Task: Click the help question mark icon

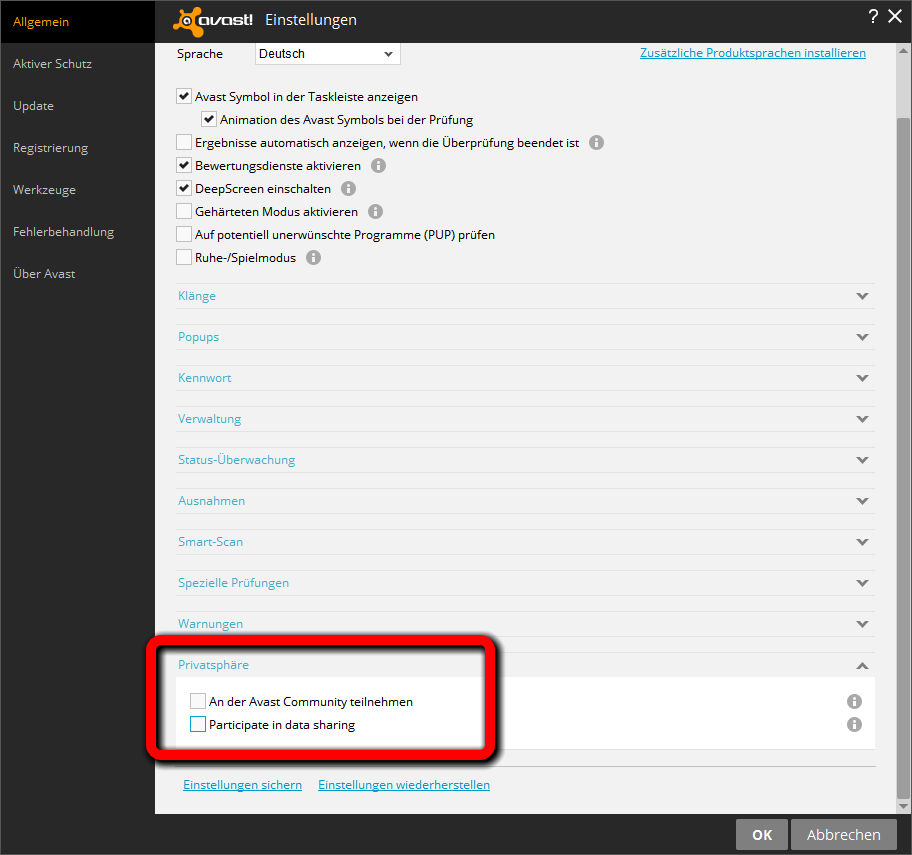Action: (x=873, y=16)
